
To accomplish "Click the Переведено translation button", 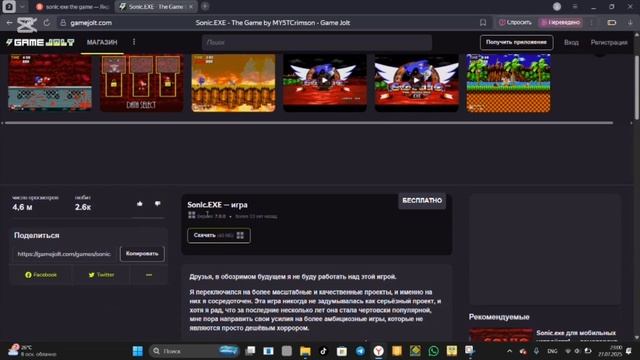I will point(561,22).
